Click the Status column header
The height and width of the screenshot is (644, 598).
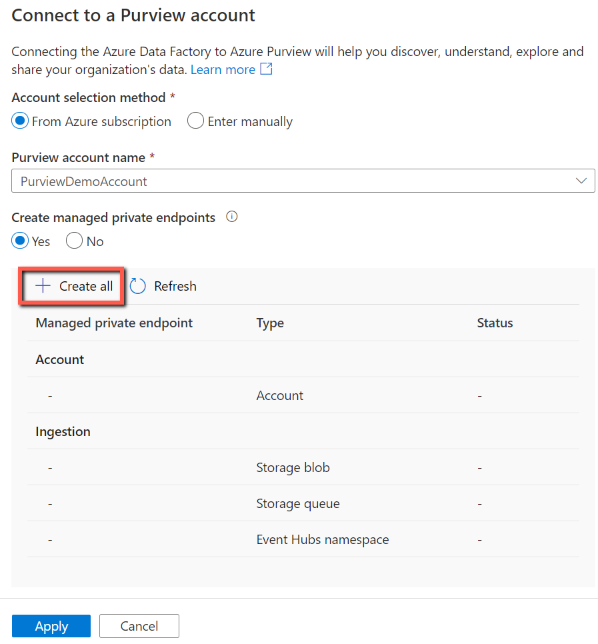[495, 323]
